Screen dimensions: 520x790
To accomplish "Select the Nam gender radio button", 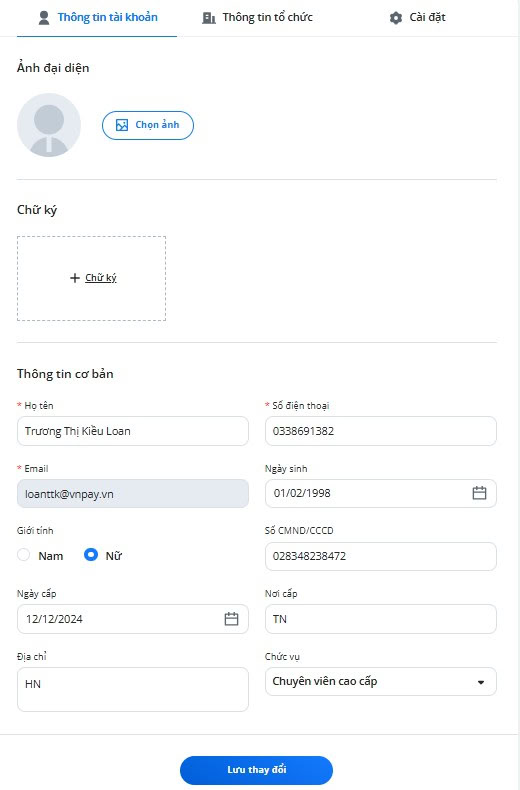I will click(x=24, y=555).
